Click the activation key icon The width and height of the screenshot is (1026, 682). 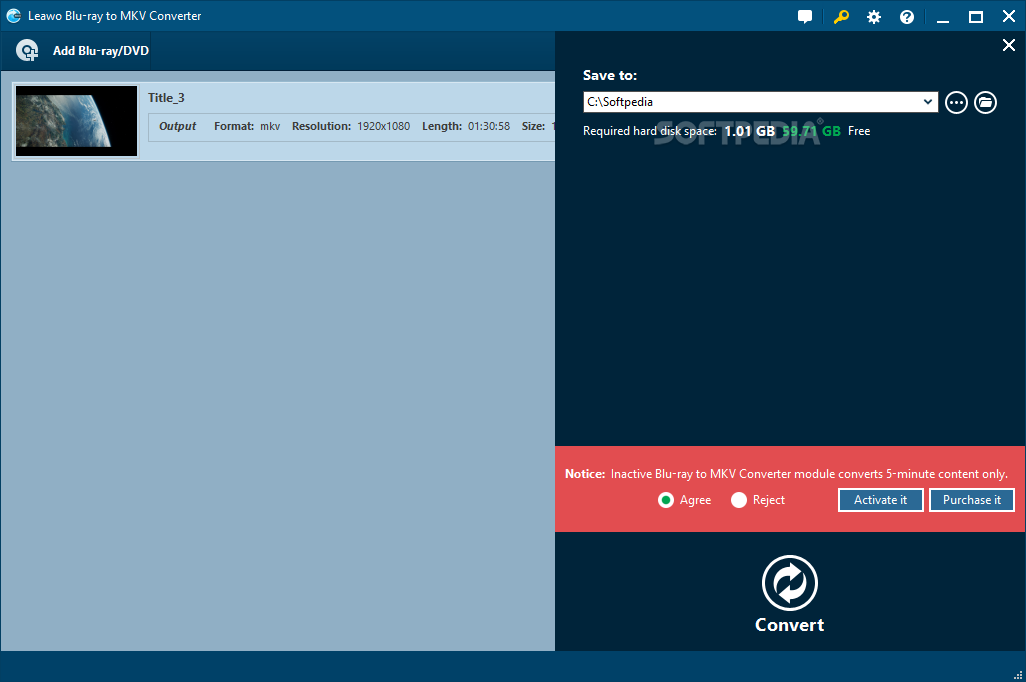841,17
